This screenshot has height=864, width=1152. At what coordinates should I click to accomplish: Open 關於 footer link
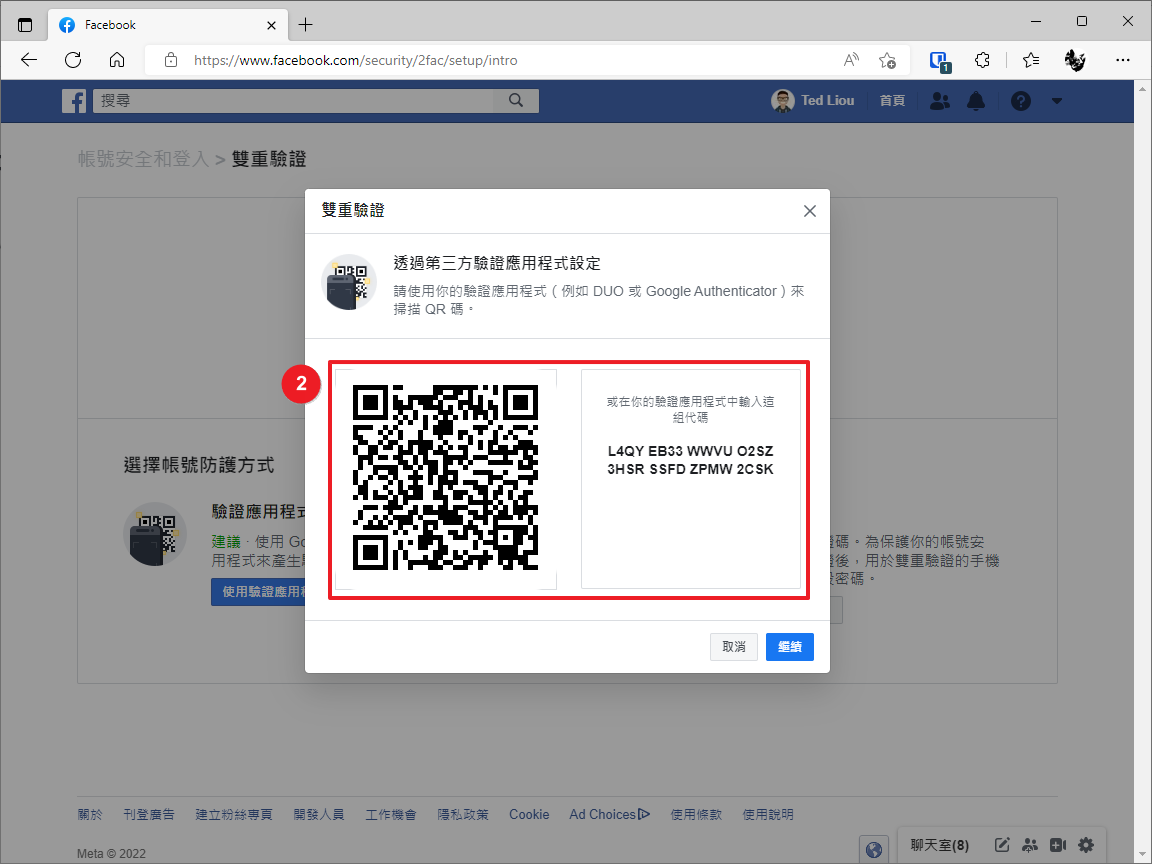pyautogui.click(x=90, y=814)
